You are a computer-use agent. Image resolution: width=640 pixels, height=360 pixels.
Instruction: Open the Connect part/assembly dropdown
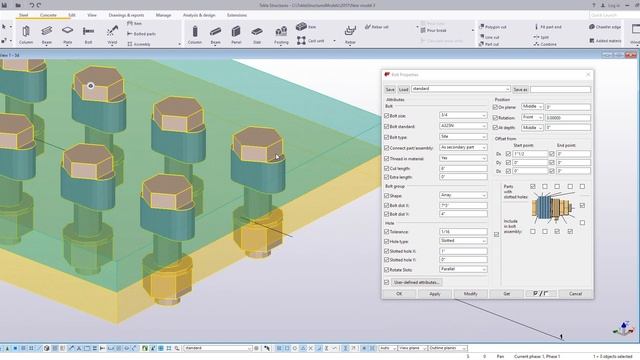[x=463, y=147]
